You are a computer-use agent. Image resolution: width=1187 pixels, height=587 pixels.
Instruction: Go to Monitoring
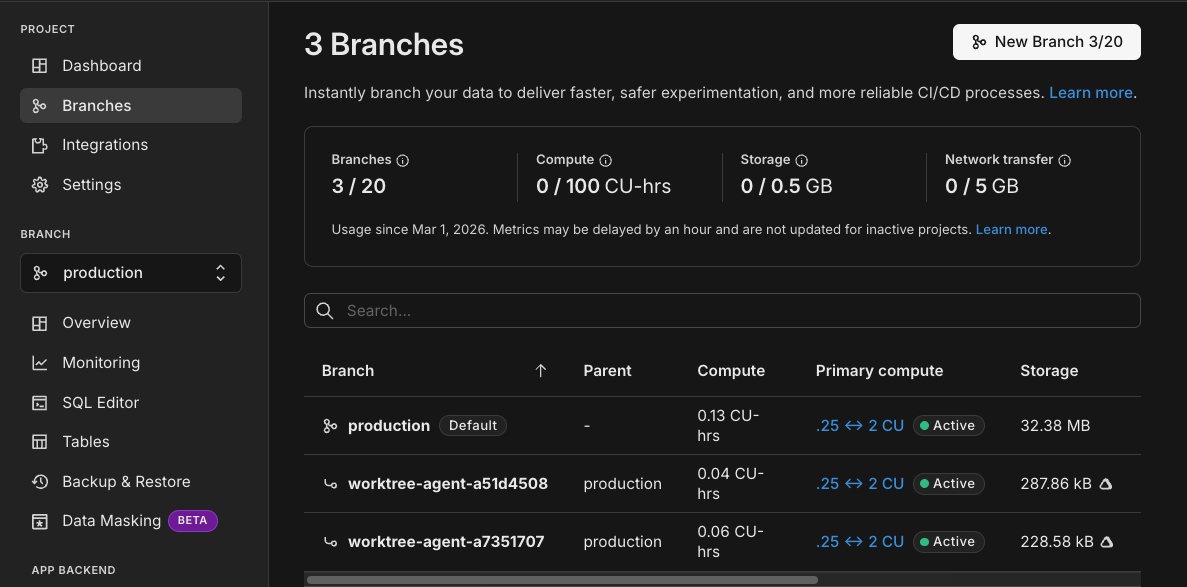click(131, 363)
